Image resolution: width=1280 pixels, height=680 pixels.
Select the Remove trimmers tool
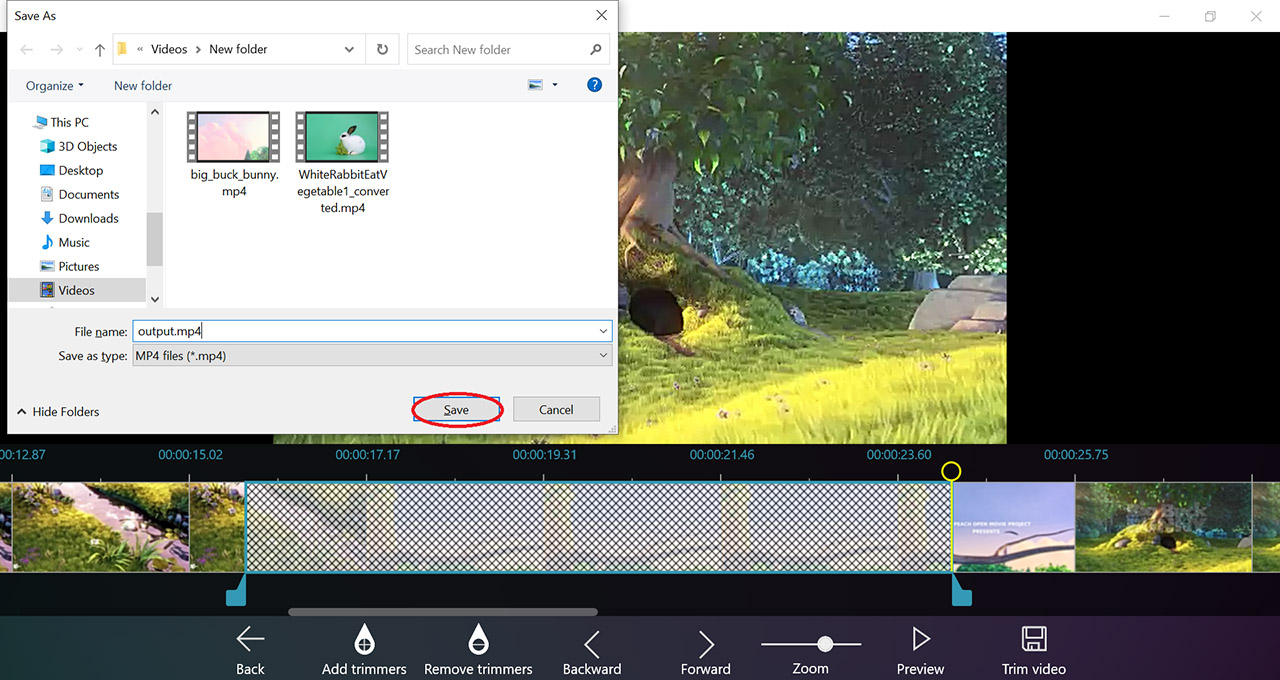coord(478,648)
